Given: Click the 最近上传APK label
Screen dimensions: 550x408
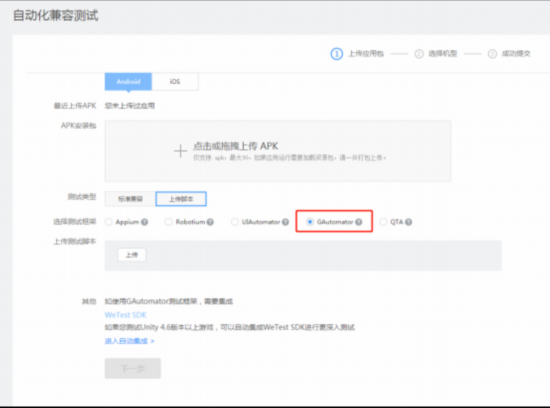Looking at the screenshot, I should 75,106.
